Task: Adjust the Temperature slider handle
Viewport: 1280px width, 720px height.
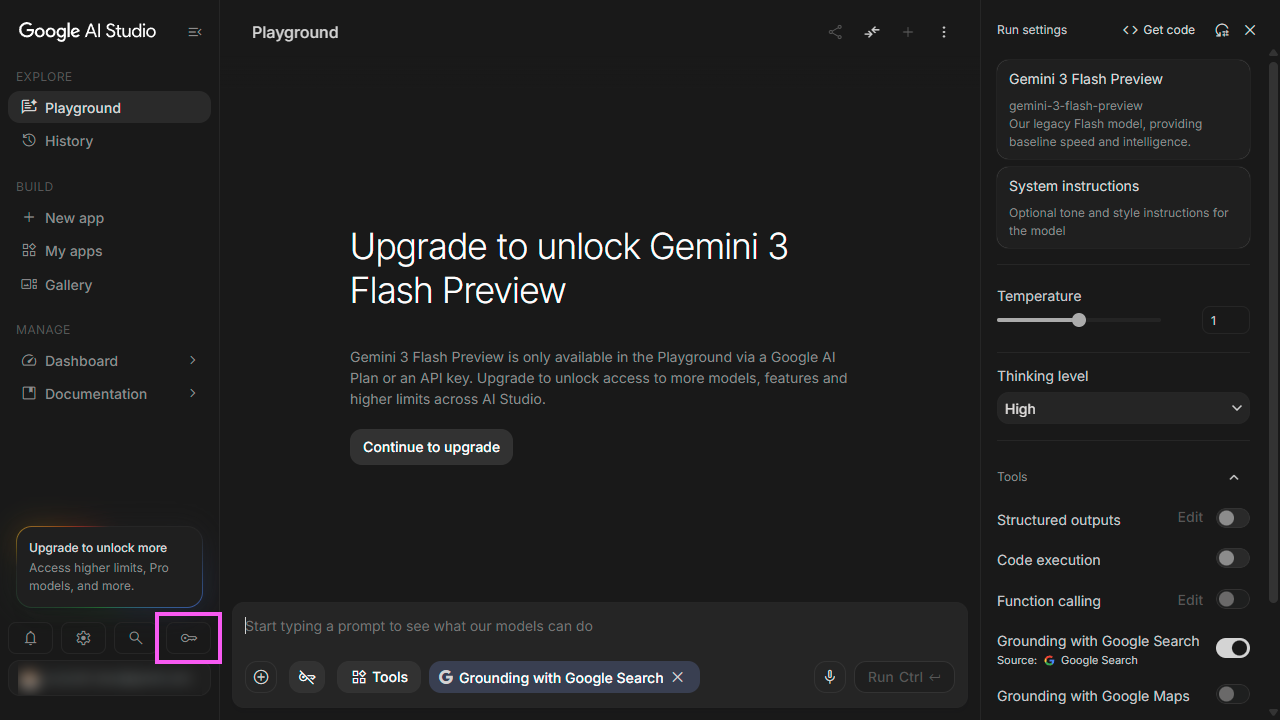Action: click(x=1079, y=320)
